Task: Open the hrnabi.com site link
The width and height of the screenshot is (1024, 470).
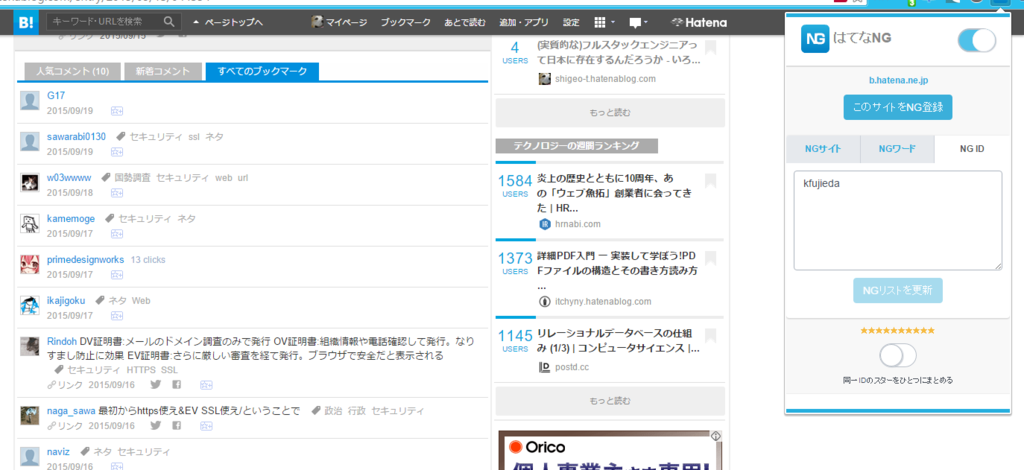Action: pos(577,224)
